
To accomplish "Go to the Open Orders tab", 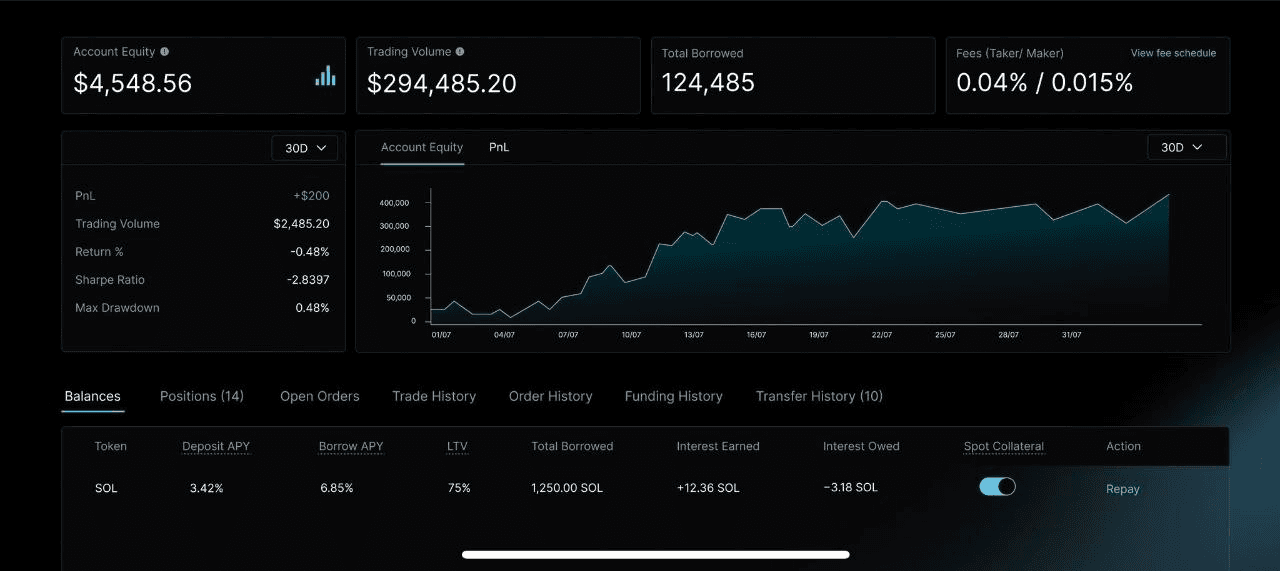I will [320, 397].
